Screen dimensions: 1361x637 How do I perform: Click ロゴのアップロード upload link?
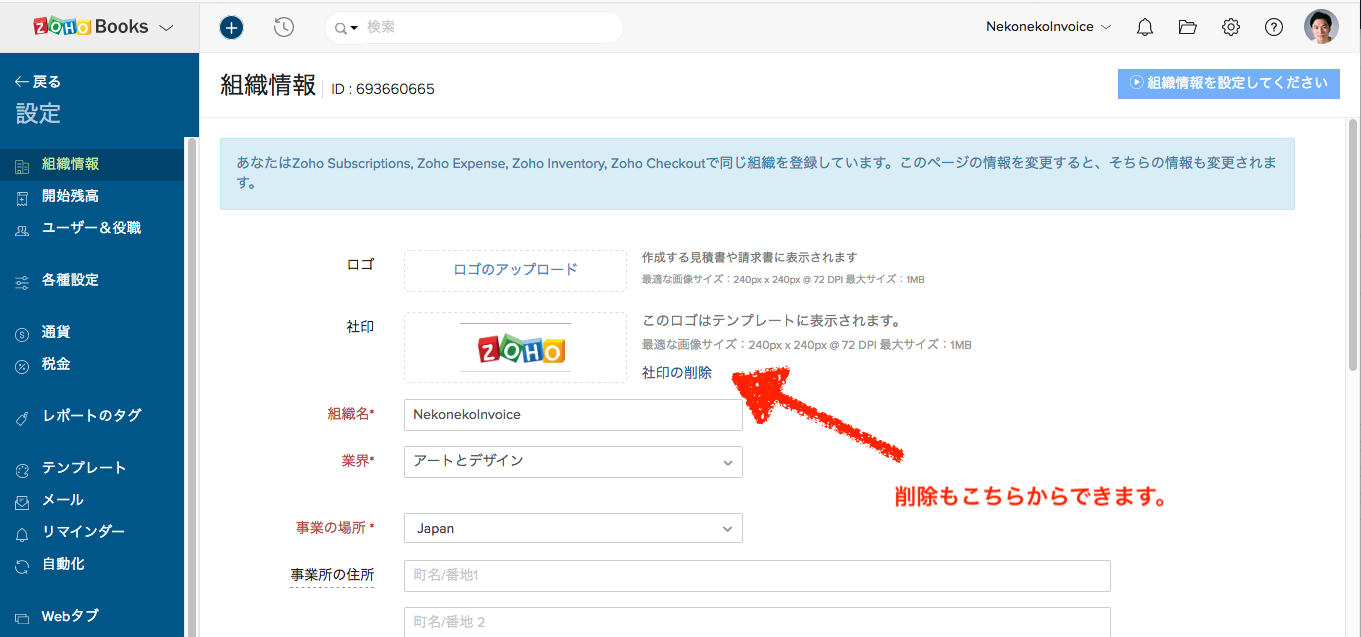pos(515,270)
